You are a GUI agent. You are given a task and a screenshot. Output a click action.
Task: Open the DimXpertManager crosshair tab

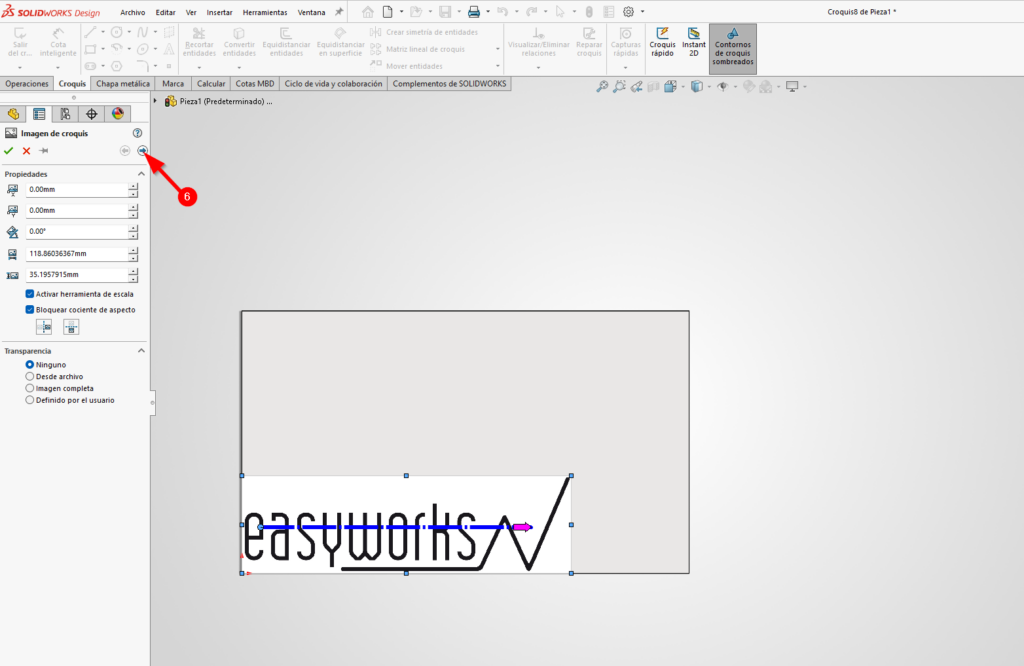pyautogui.click(x=91, y=114)
